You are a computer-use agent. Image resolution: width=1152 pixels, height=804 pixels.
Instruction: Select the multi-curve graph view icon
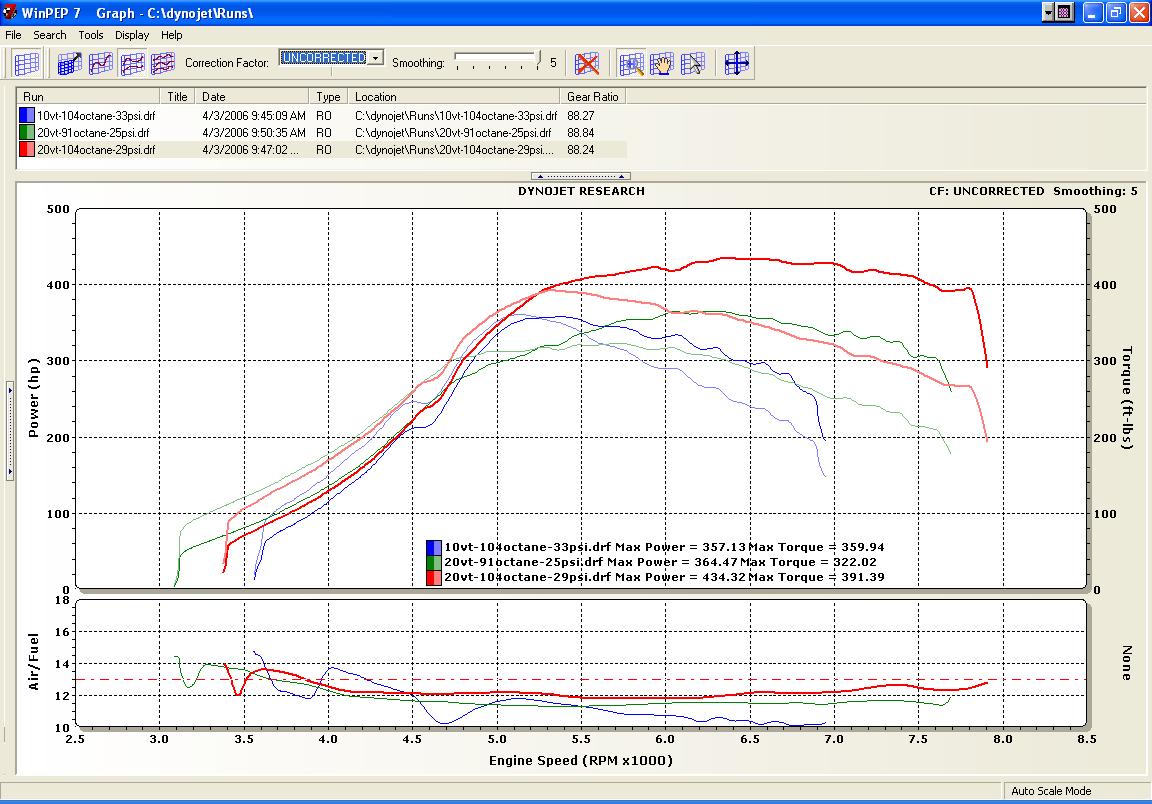[x=163, y=63]
